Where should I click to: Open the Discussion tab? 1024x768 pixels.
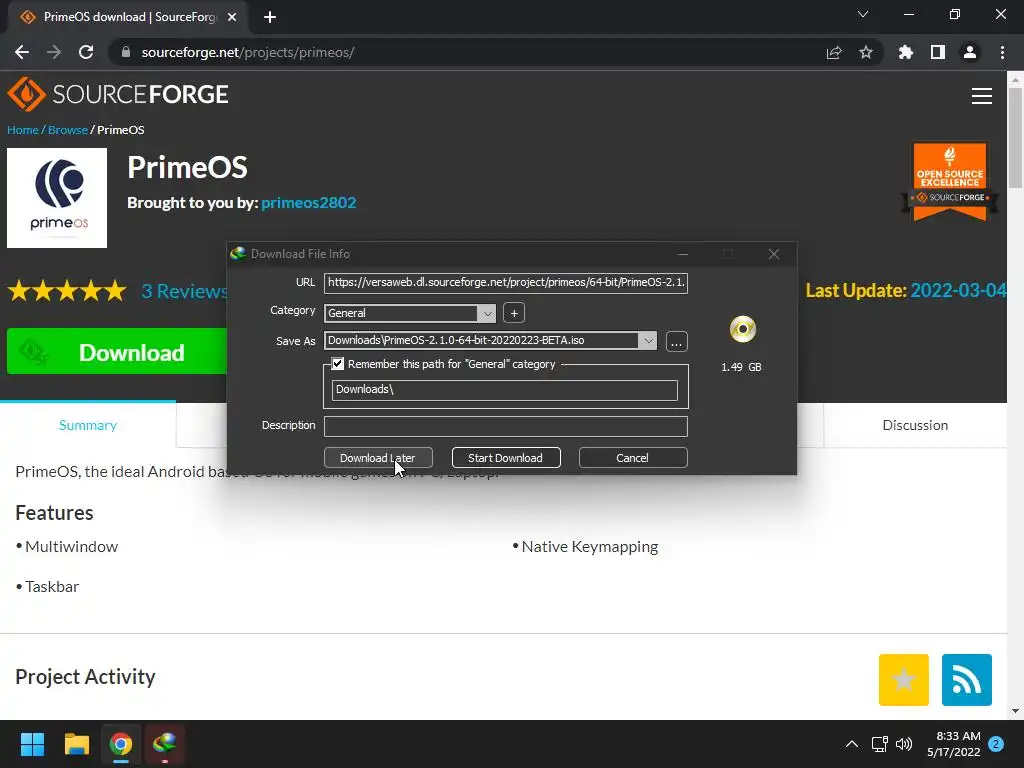point(915,425)
